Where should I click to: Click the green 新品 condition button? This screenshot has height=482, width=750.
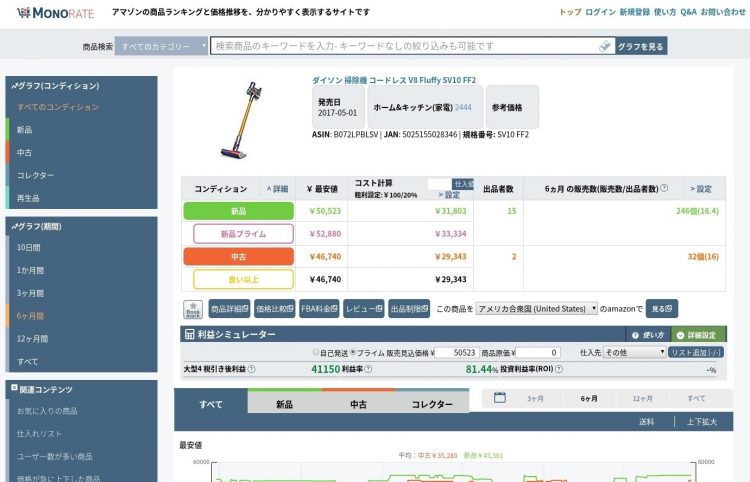[x=239, y=211]
